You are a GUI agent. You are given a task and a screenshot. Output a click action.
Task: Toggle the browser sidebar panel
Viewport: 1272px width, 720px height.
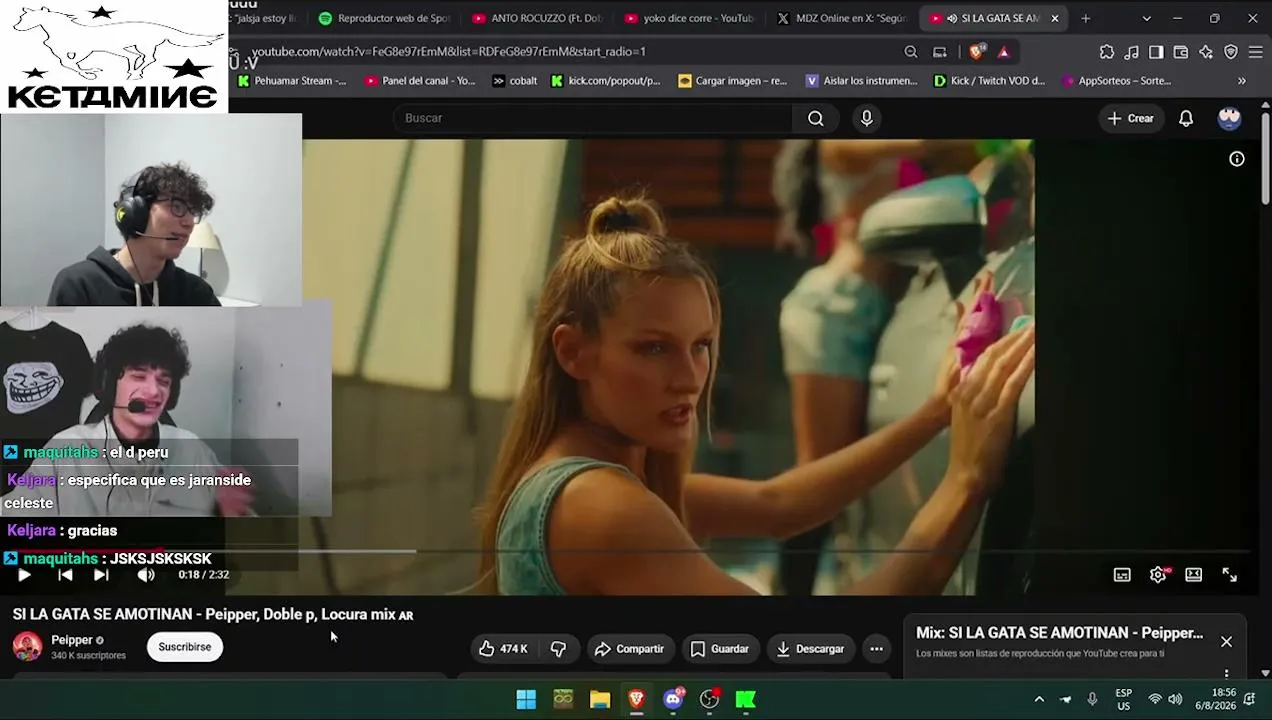[x=1156, y=52]
